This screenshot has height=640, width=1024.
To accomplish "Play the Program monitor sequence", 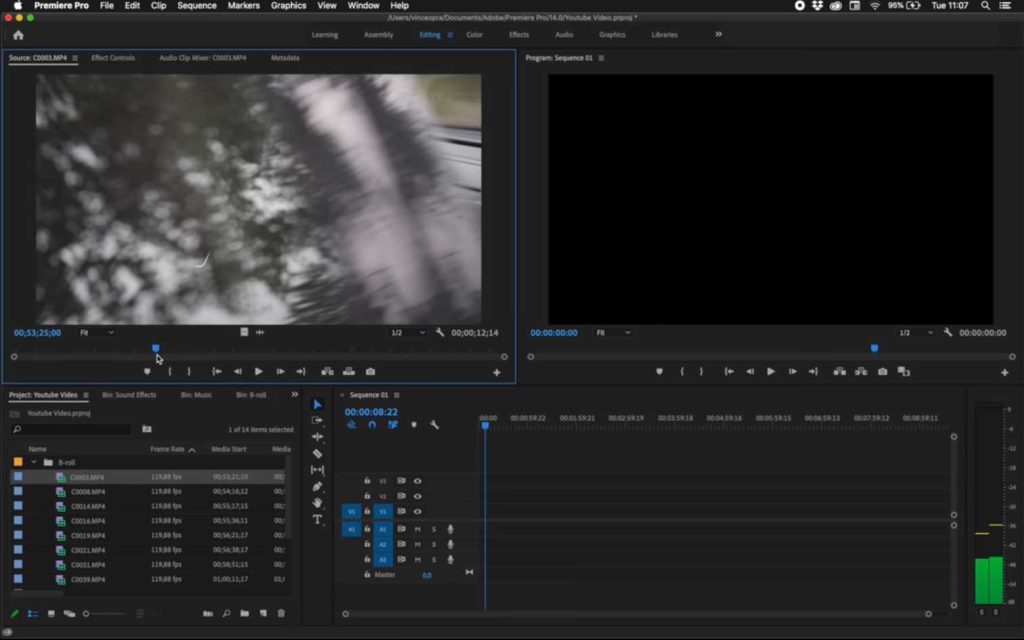I will coord(771,372).
